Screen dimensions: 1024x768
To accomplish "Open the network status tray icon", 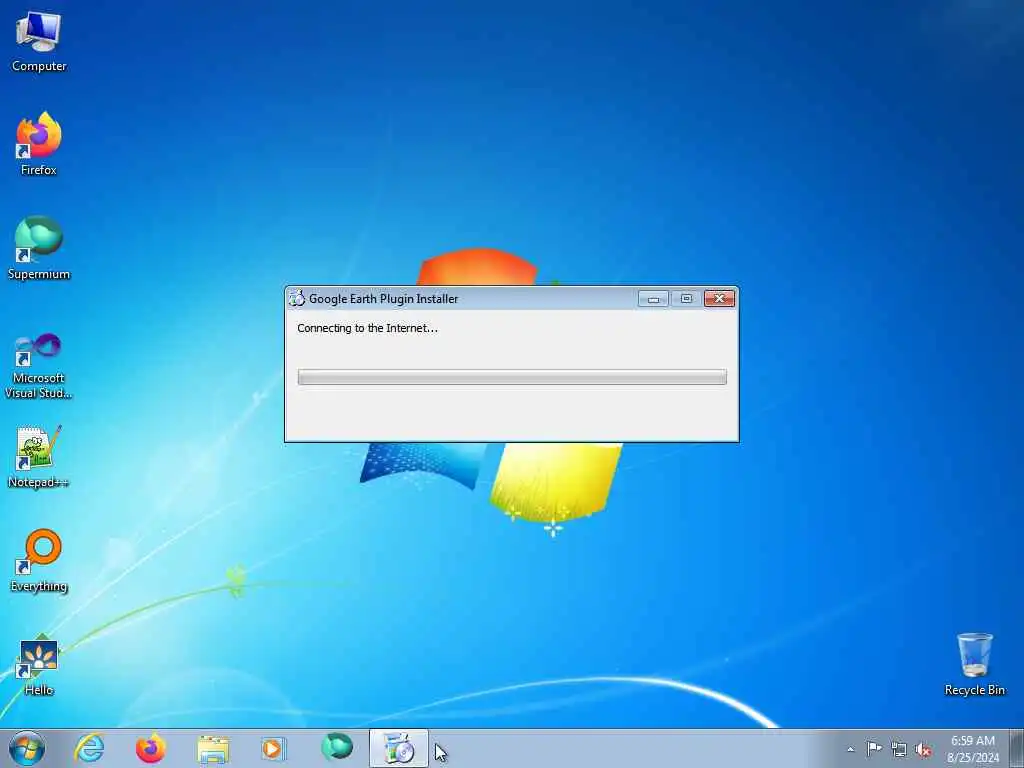I will pyautogui.click(x=899, y=749).
